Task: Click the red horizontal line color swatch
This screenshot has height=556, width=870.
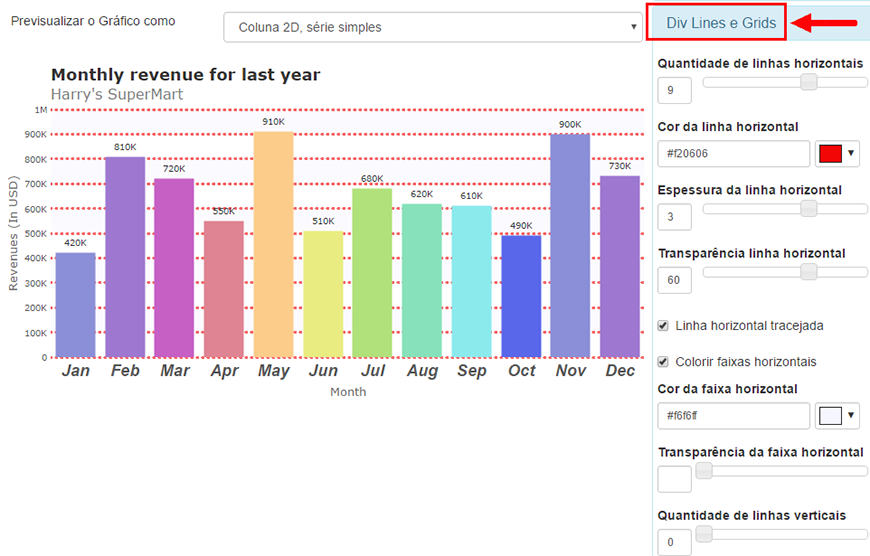Action: (831, 154)
